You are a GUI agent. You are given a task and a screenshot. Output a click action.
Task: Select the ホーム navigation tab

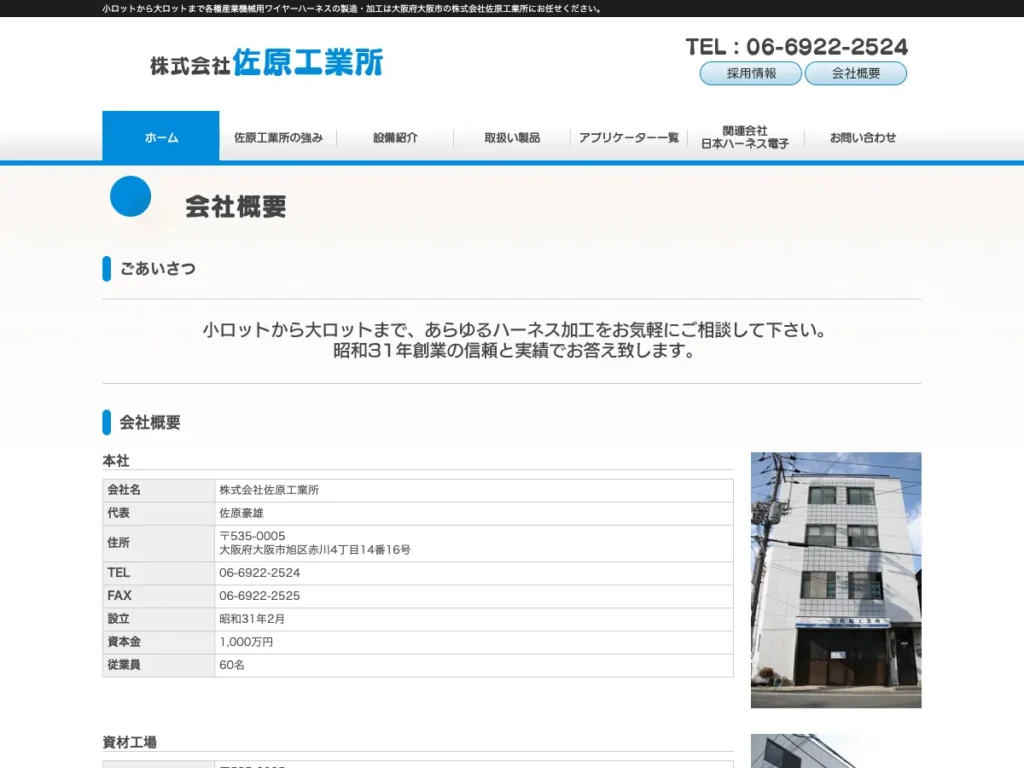(x=161, y=137)
